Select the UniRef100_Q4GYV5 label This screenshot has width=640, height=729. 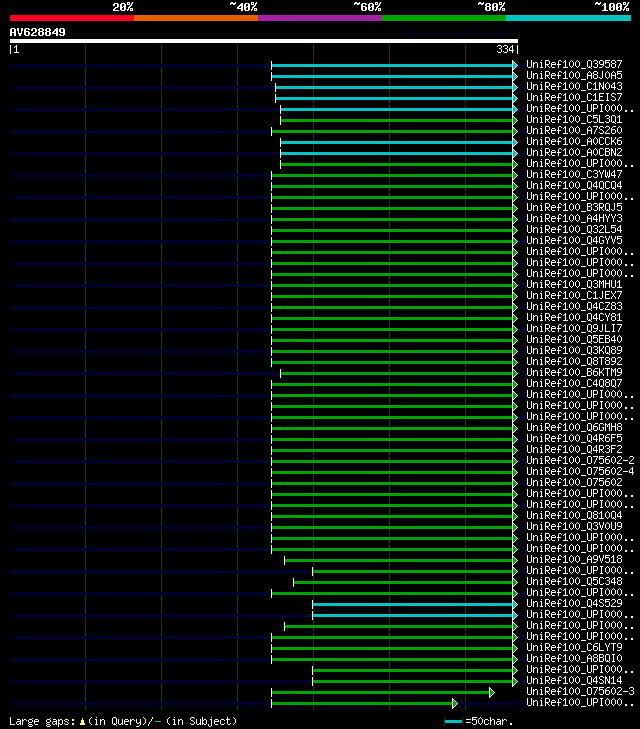point(574,240)
